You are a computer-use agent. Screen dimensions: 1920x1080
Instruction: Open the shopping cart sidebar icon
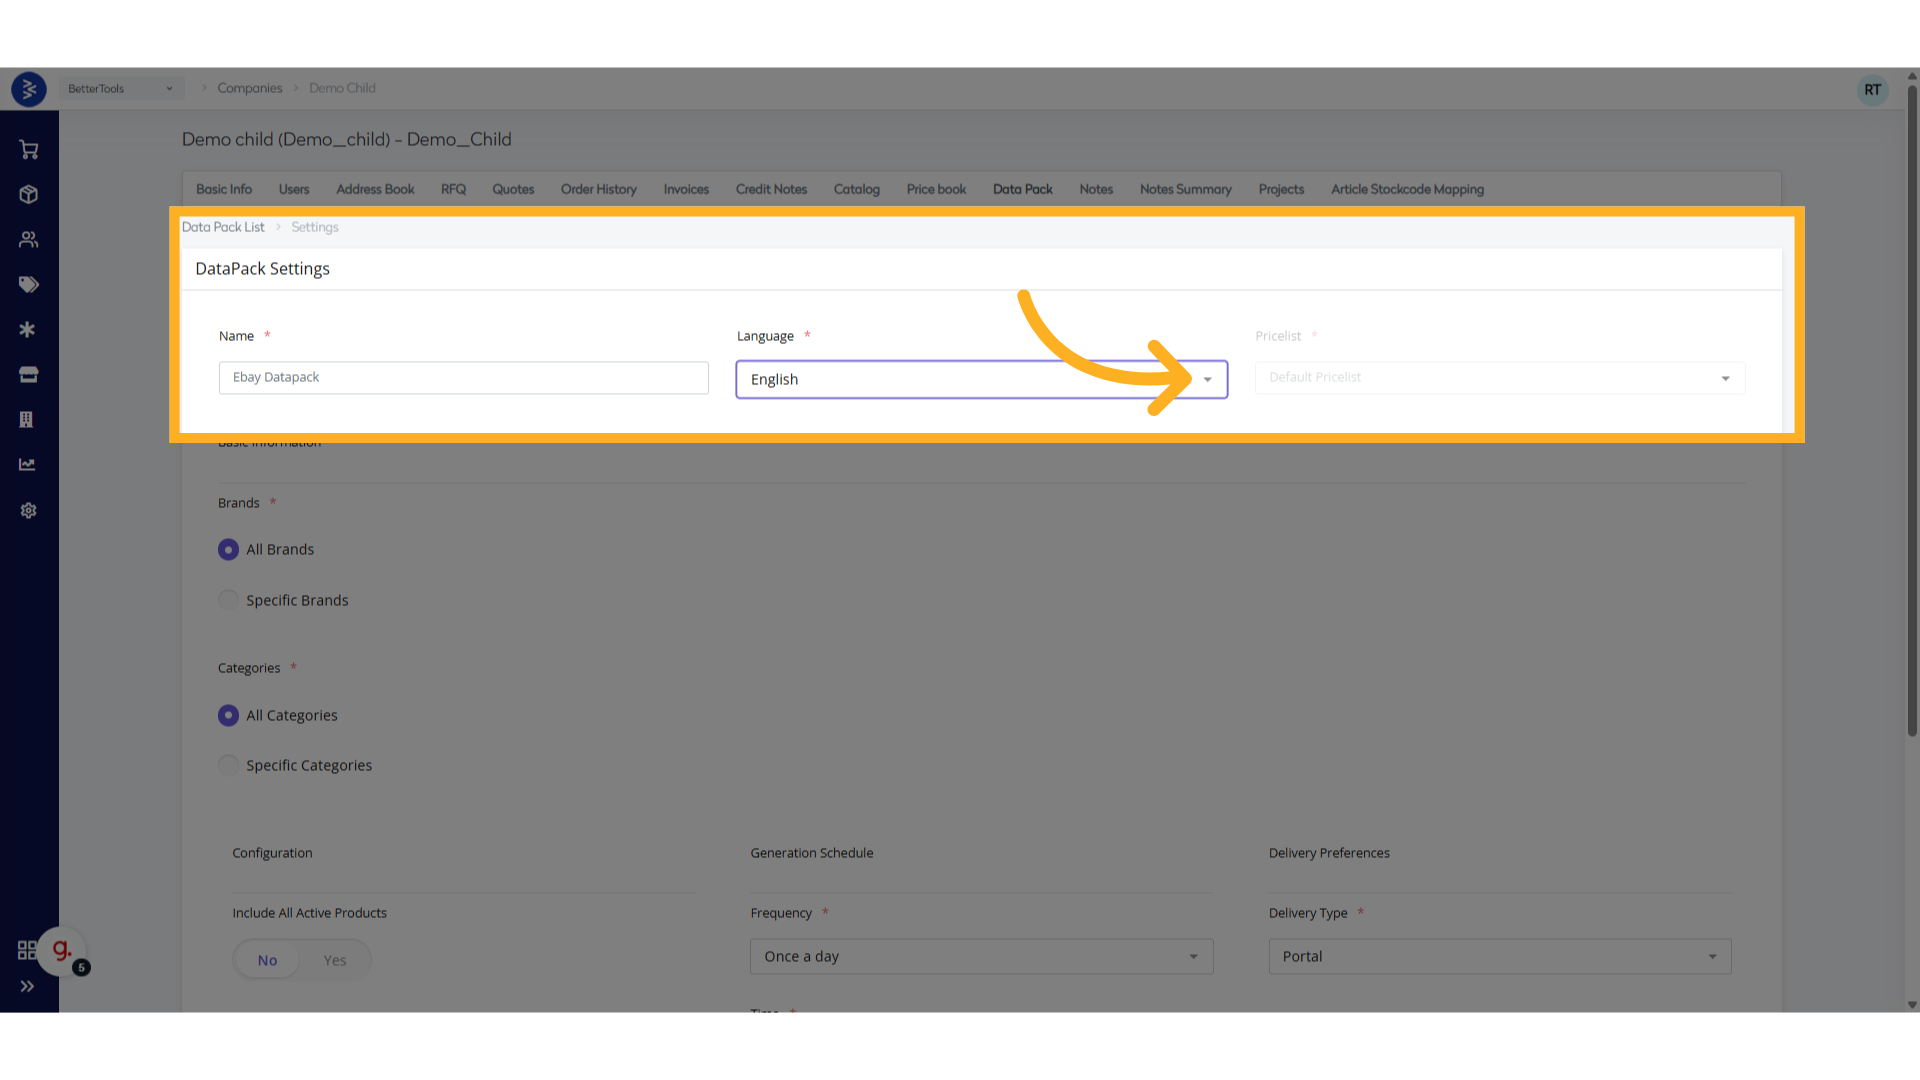[x=28, y=150]
